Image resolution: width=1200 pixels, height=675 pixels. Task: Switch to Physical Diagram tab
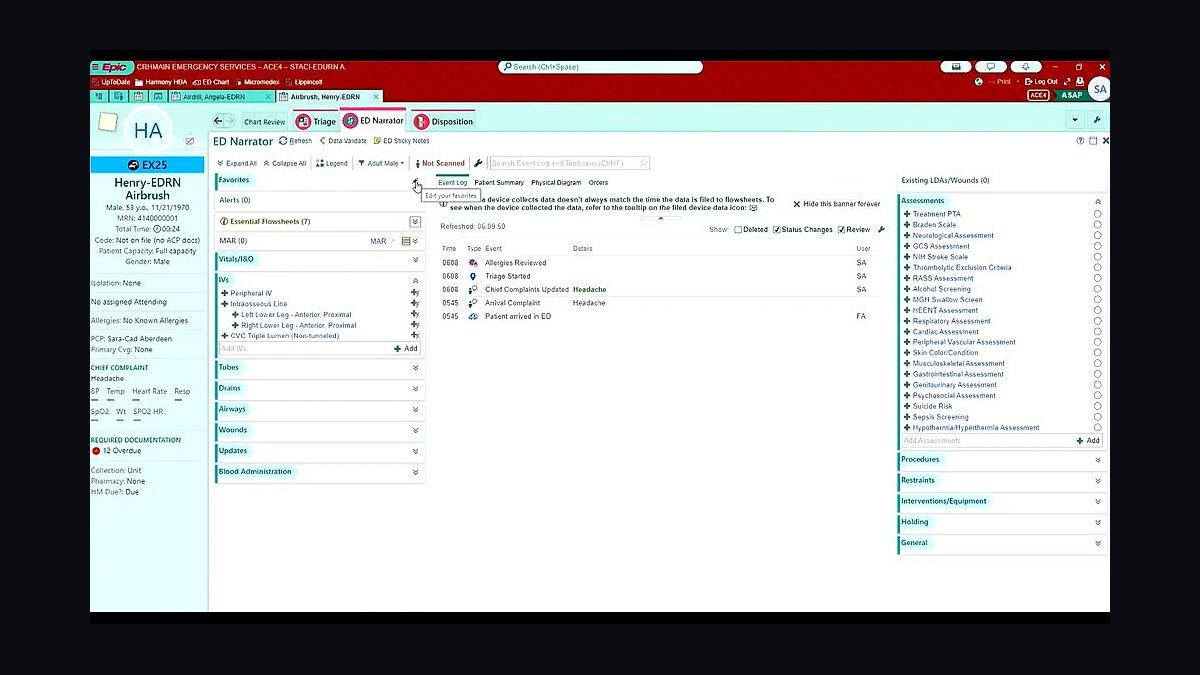(556, 183)
